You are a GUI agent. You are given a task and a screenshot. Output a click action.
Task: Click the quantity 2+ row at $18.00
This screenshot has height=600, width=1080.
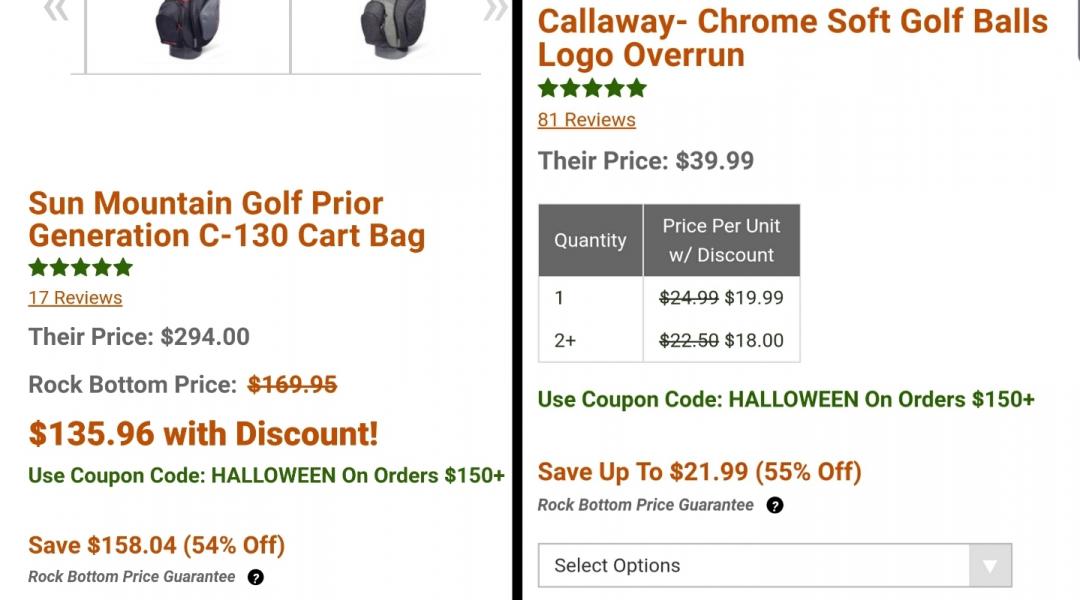point(669,340)
